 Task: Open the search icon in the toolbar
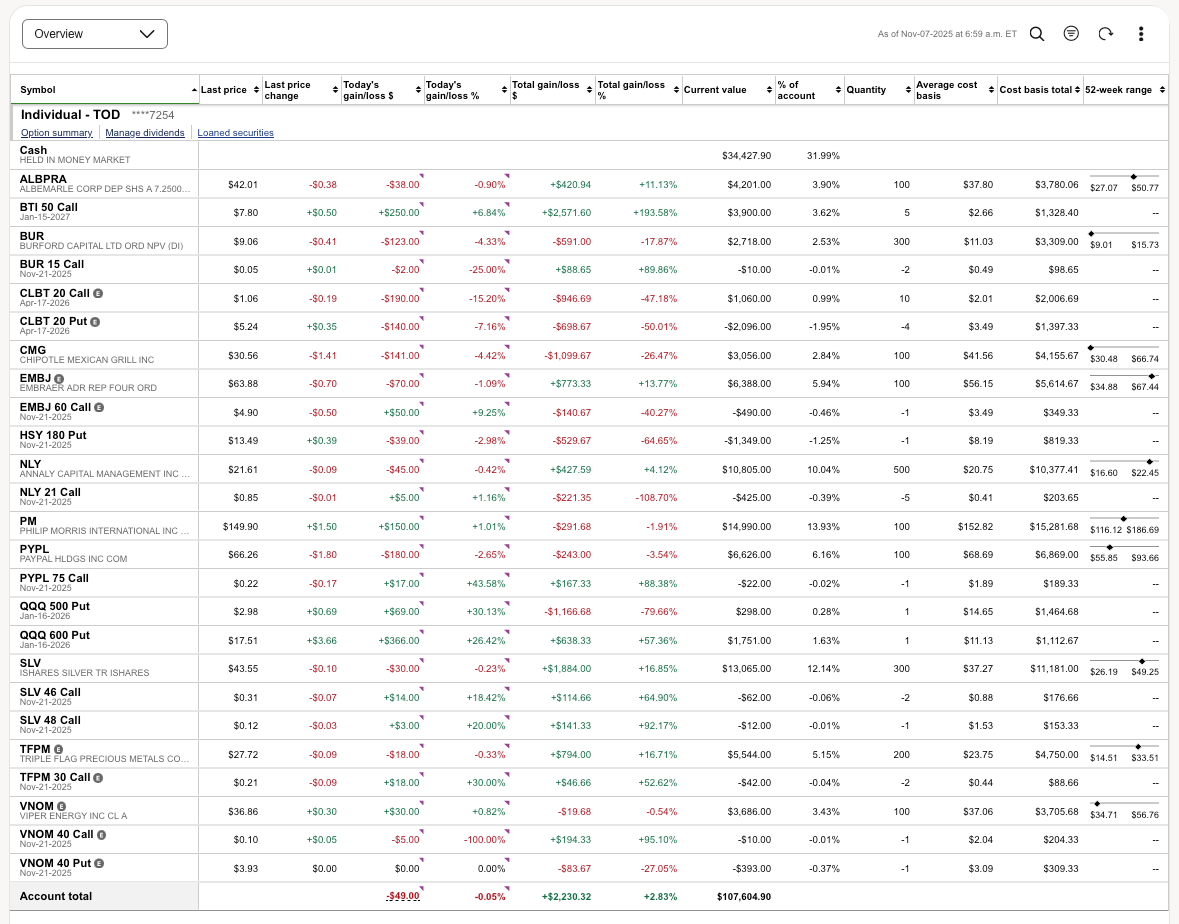click(1037, 34)
